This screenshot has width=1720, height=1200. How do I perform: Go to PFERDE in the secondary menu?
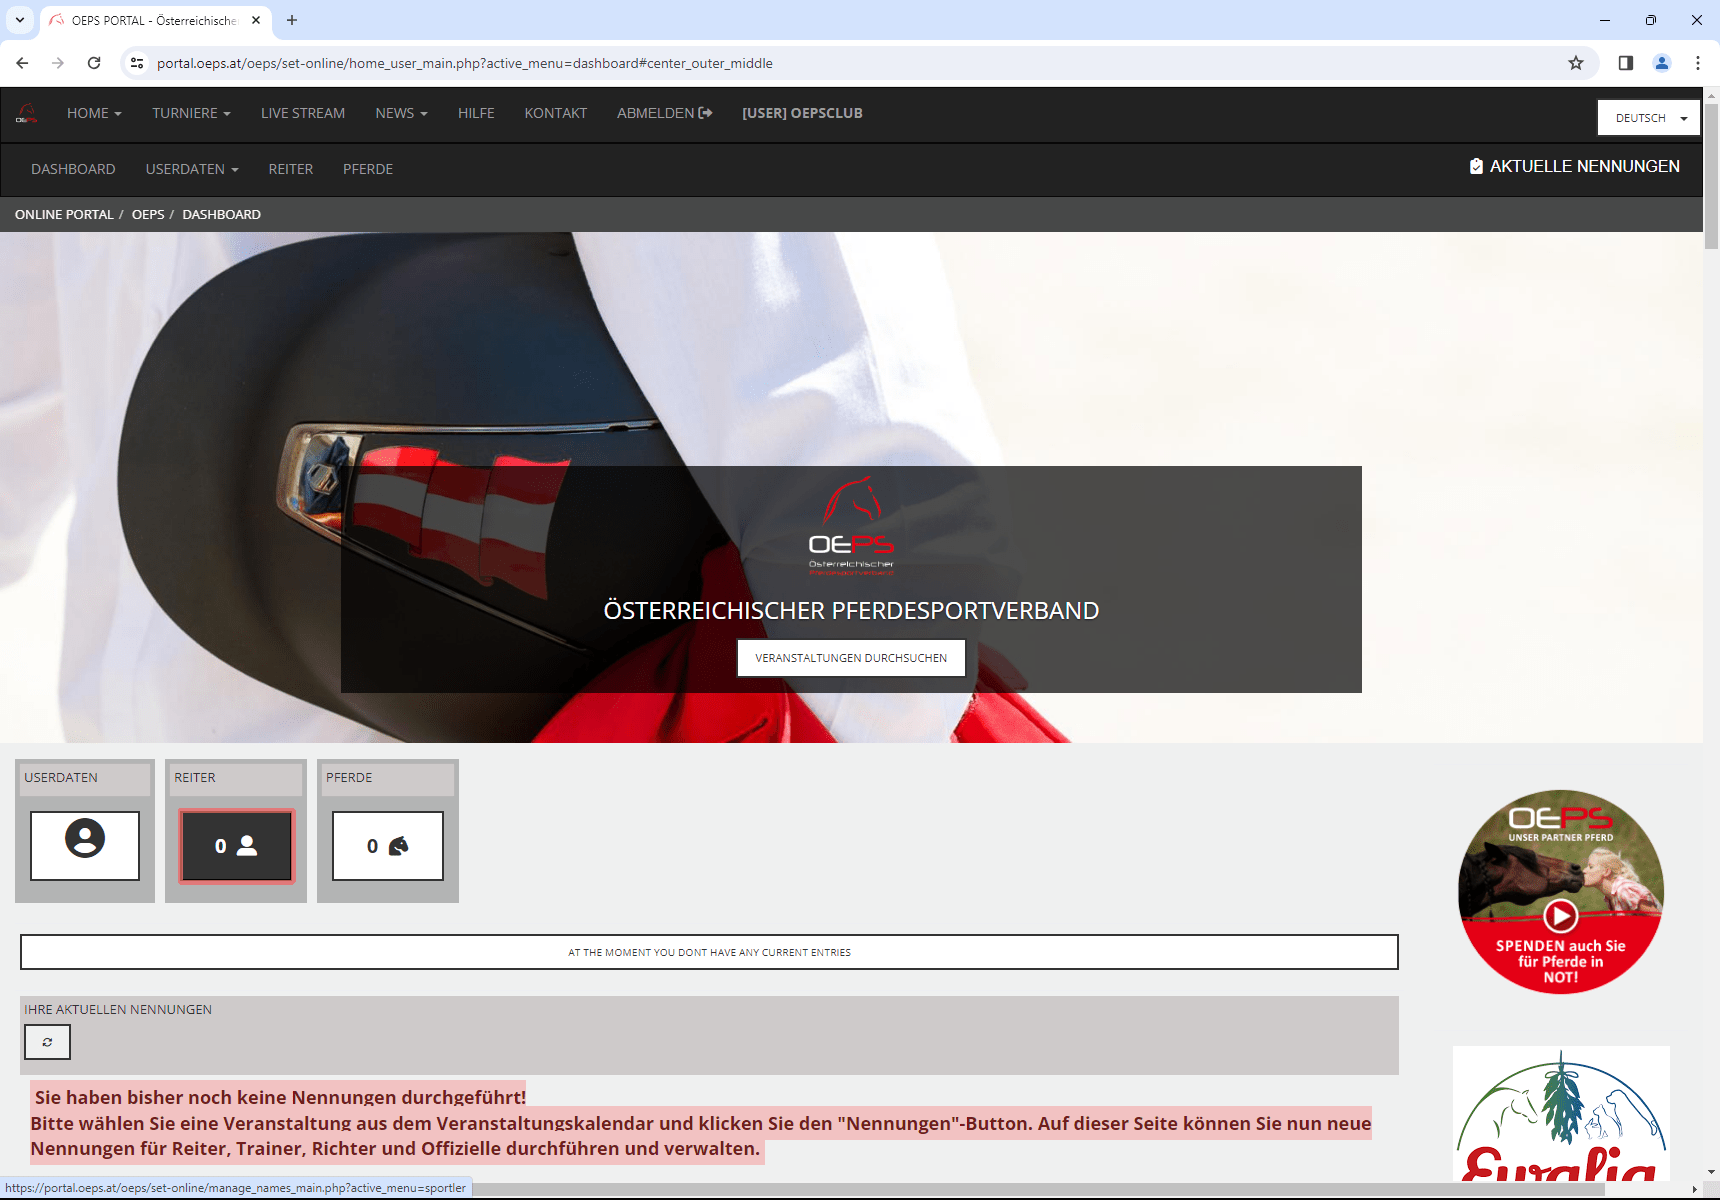(x=367, y=169)
